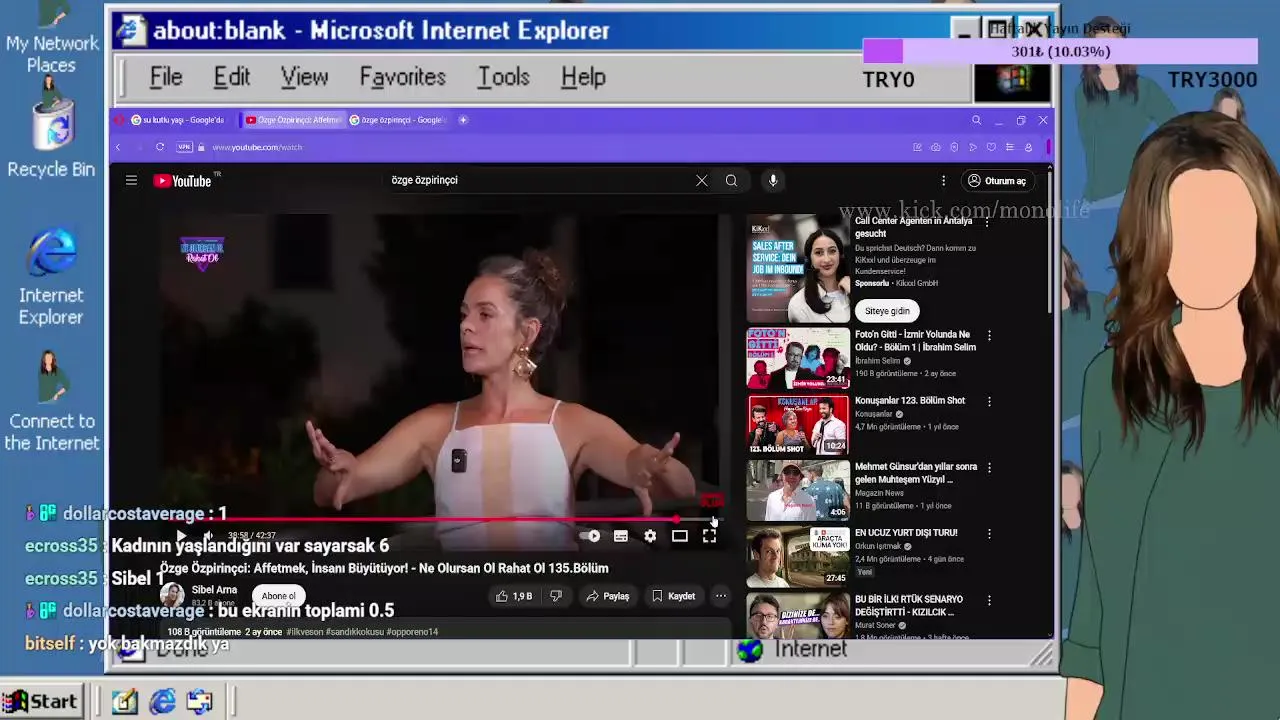Screen dimensions: 1280x720
Task: Open more actions next to Kaydet
Action: [721, 596]
